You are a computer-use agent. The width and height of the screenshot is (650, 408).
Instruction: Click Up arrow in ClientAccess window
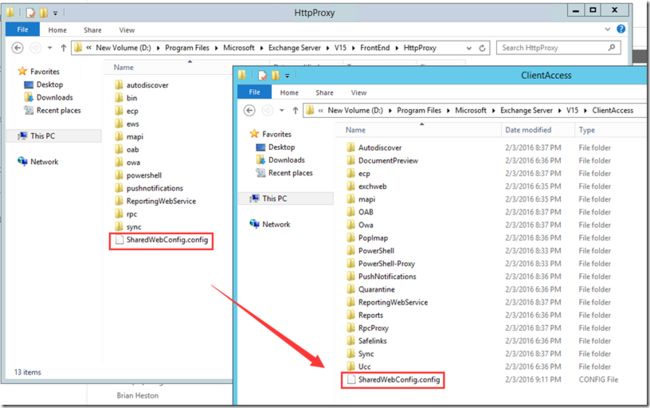point(295,110)
